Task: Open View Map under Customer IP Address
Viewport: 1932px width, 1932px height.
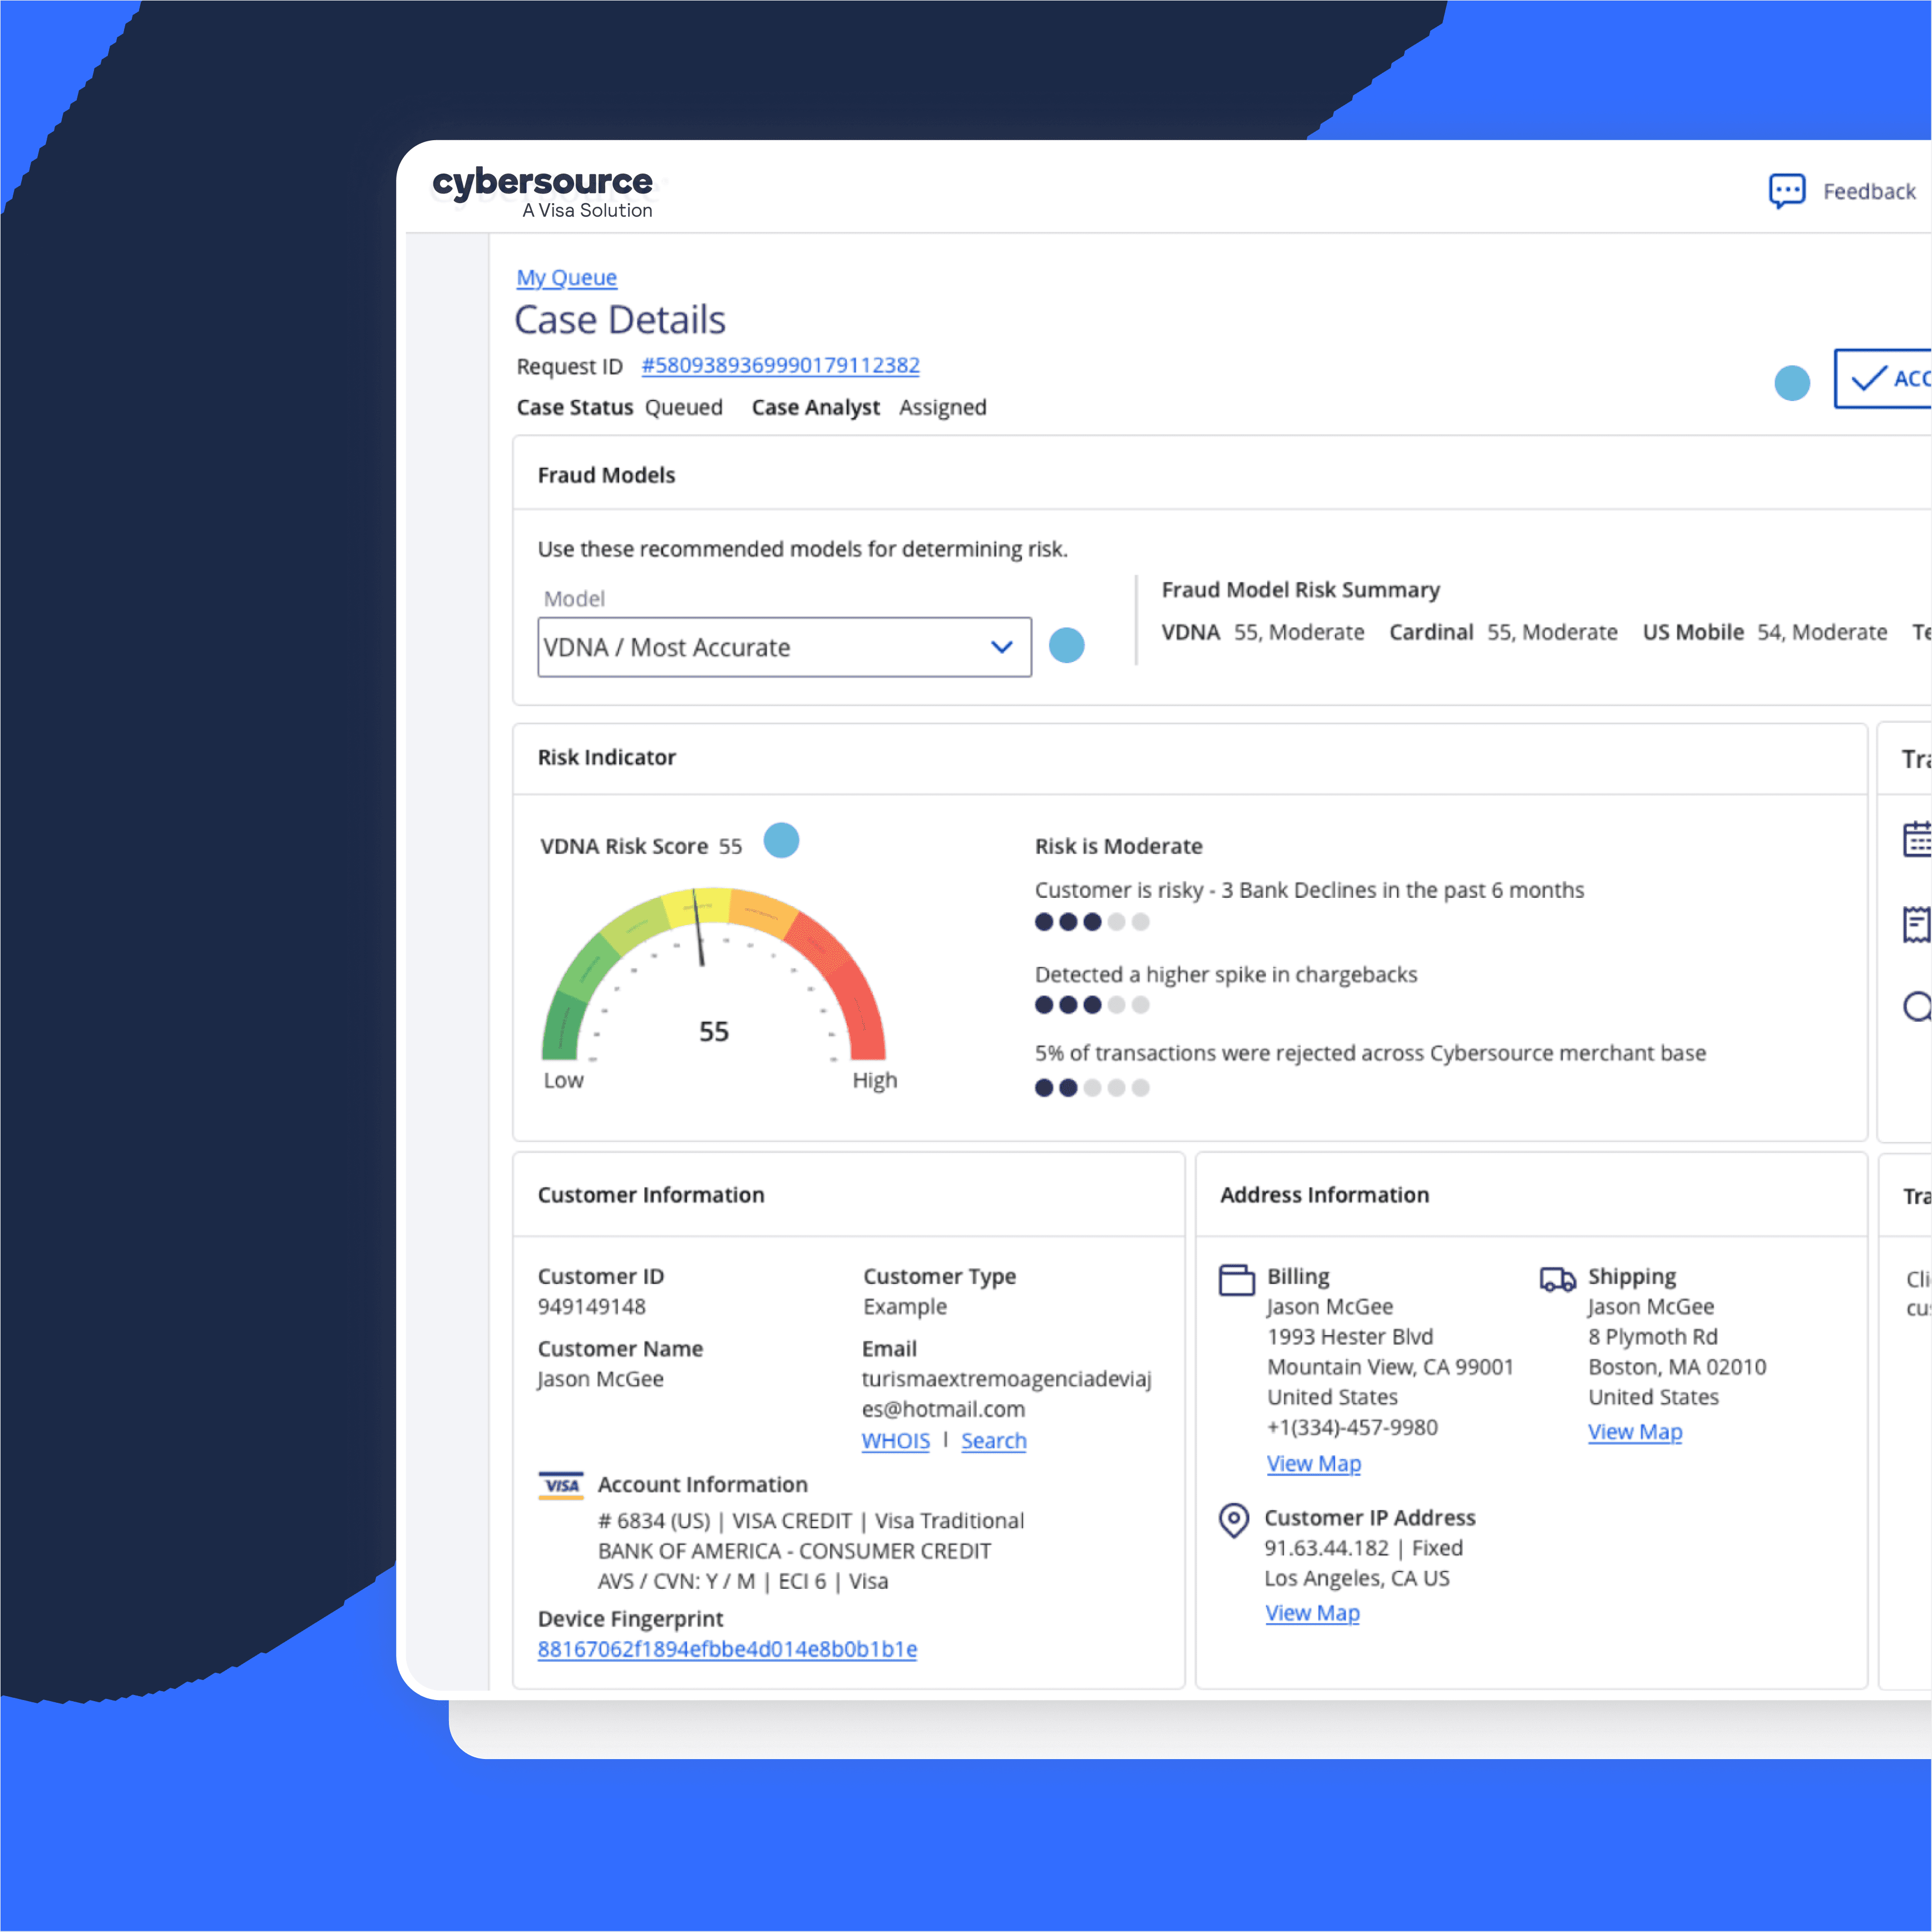Action: (x=1312, y=1613)
